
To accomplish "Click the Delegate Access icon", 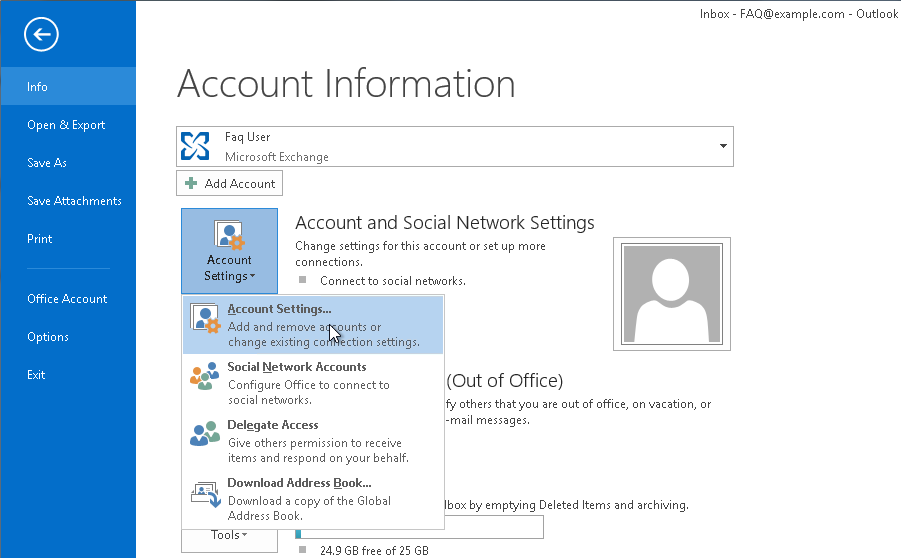I will point(205,434).
